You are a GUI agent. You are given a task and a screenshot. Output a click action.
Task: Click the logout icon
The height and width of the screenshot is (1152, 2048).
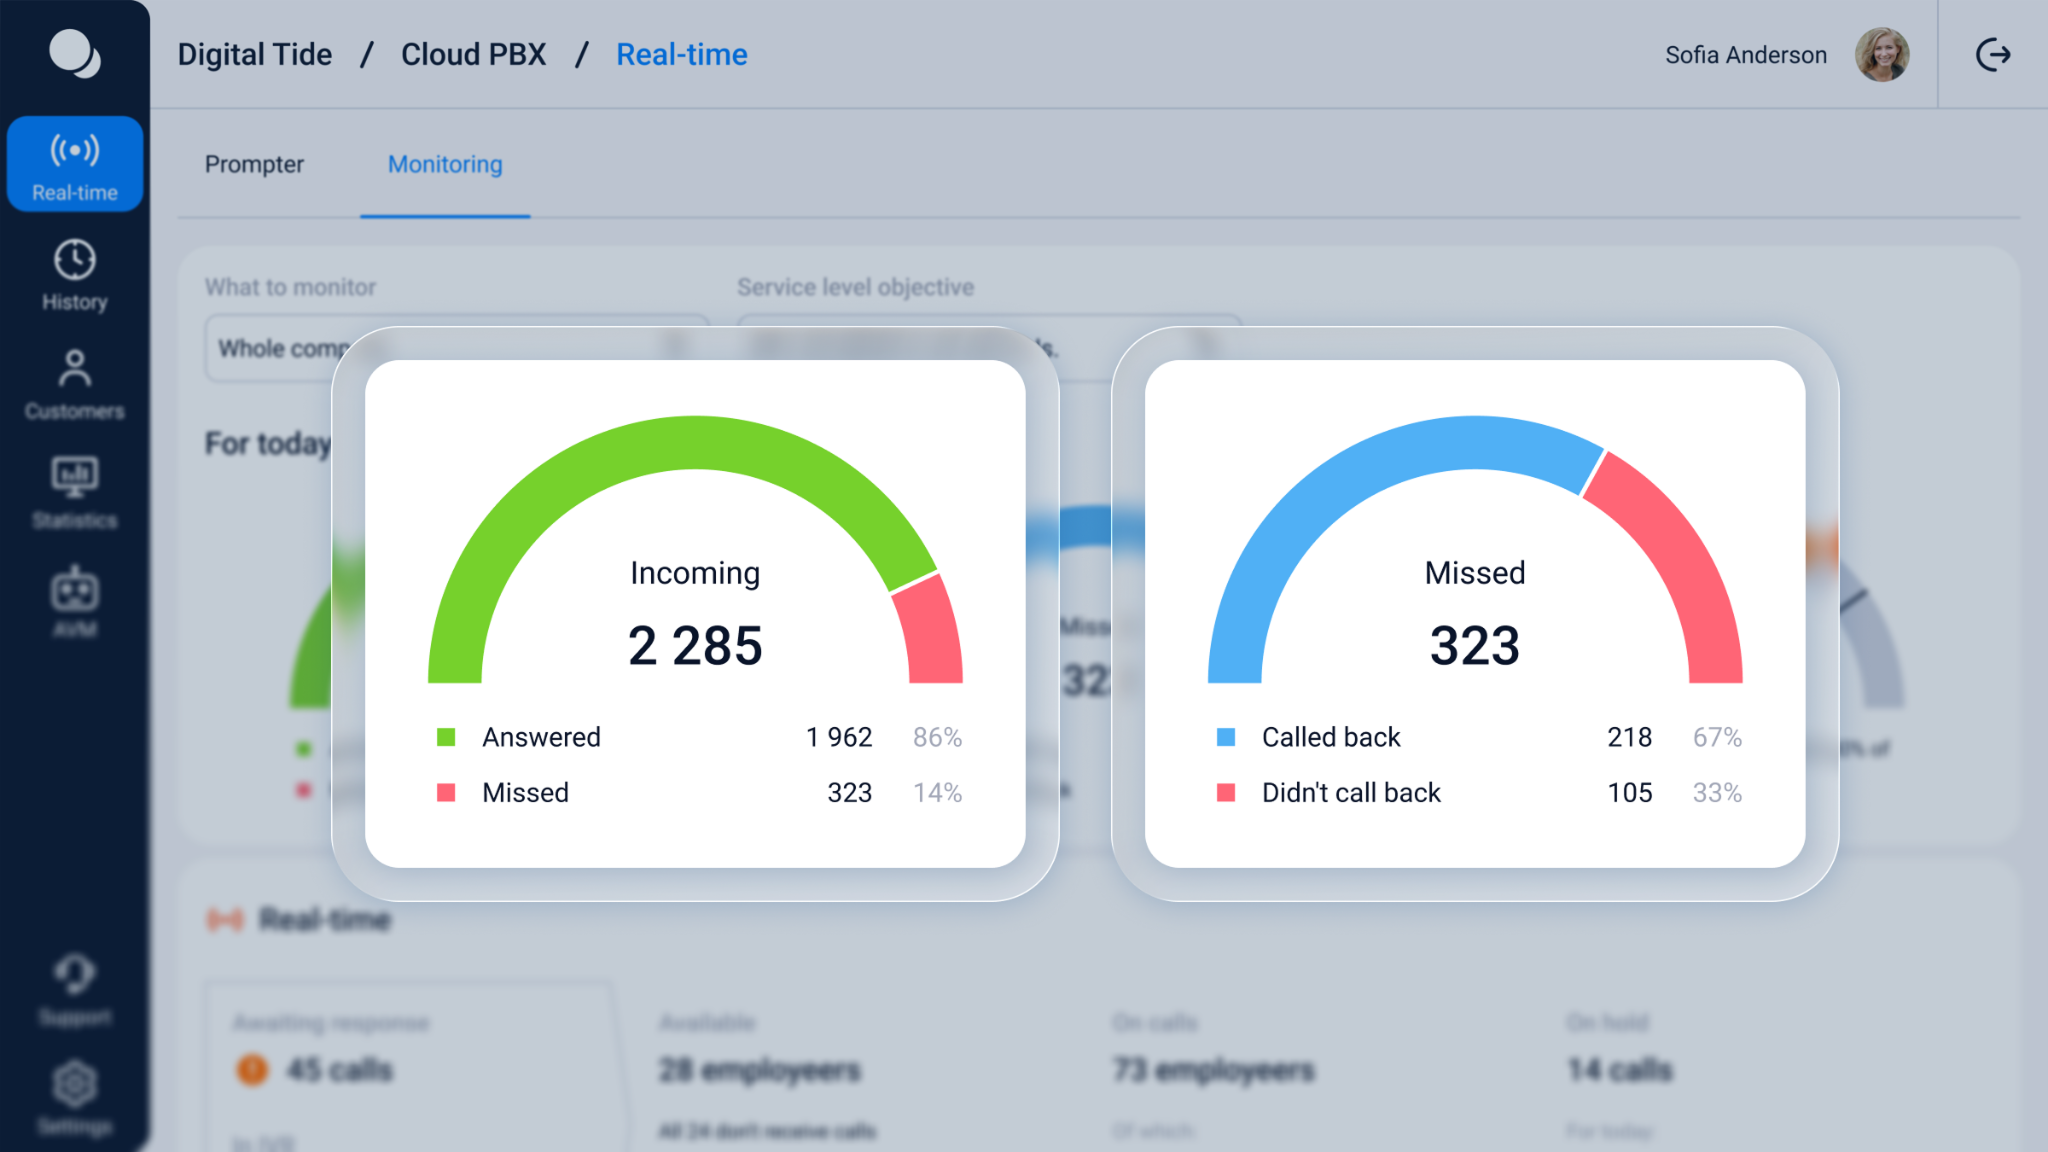click(1993, 54)
